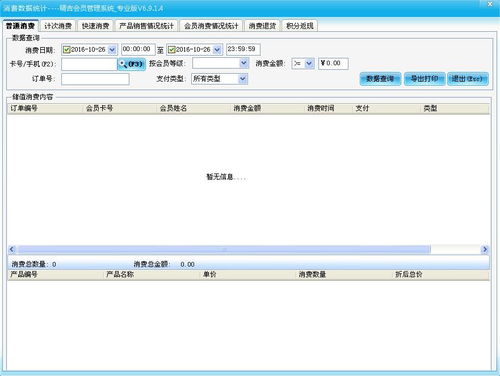The height and width of the screenshot is (376, 500).
Task: Open the 快速消费 tab
Action: point(96,26)
